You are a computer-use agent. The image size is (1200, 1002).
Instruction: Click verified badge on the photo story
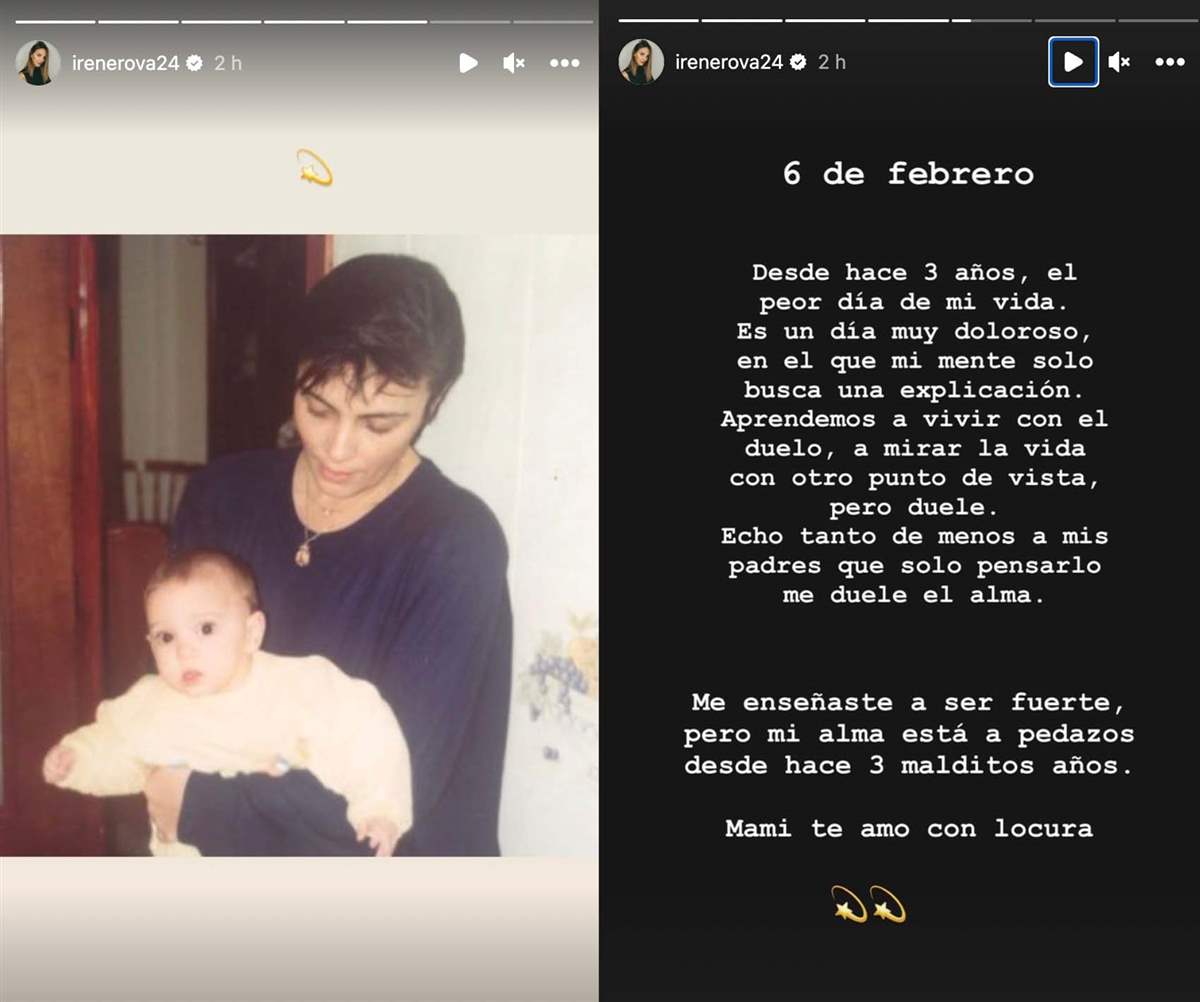click(x=194, y=63)
